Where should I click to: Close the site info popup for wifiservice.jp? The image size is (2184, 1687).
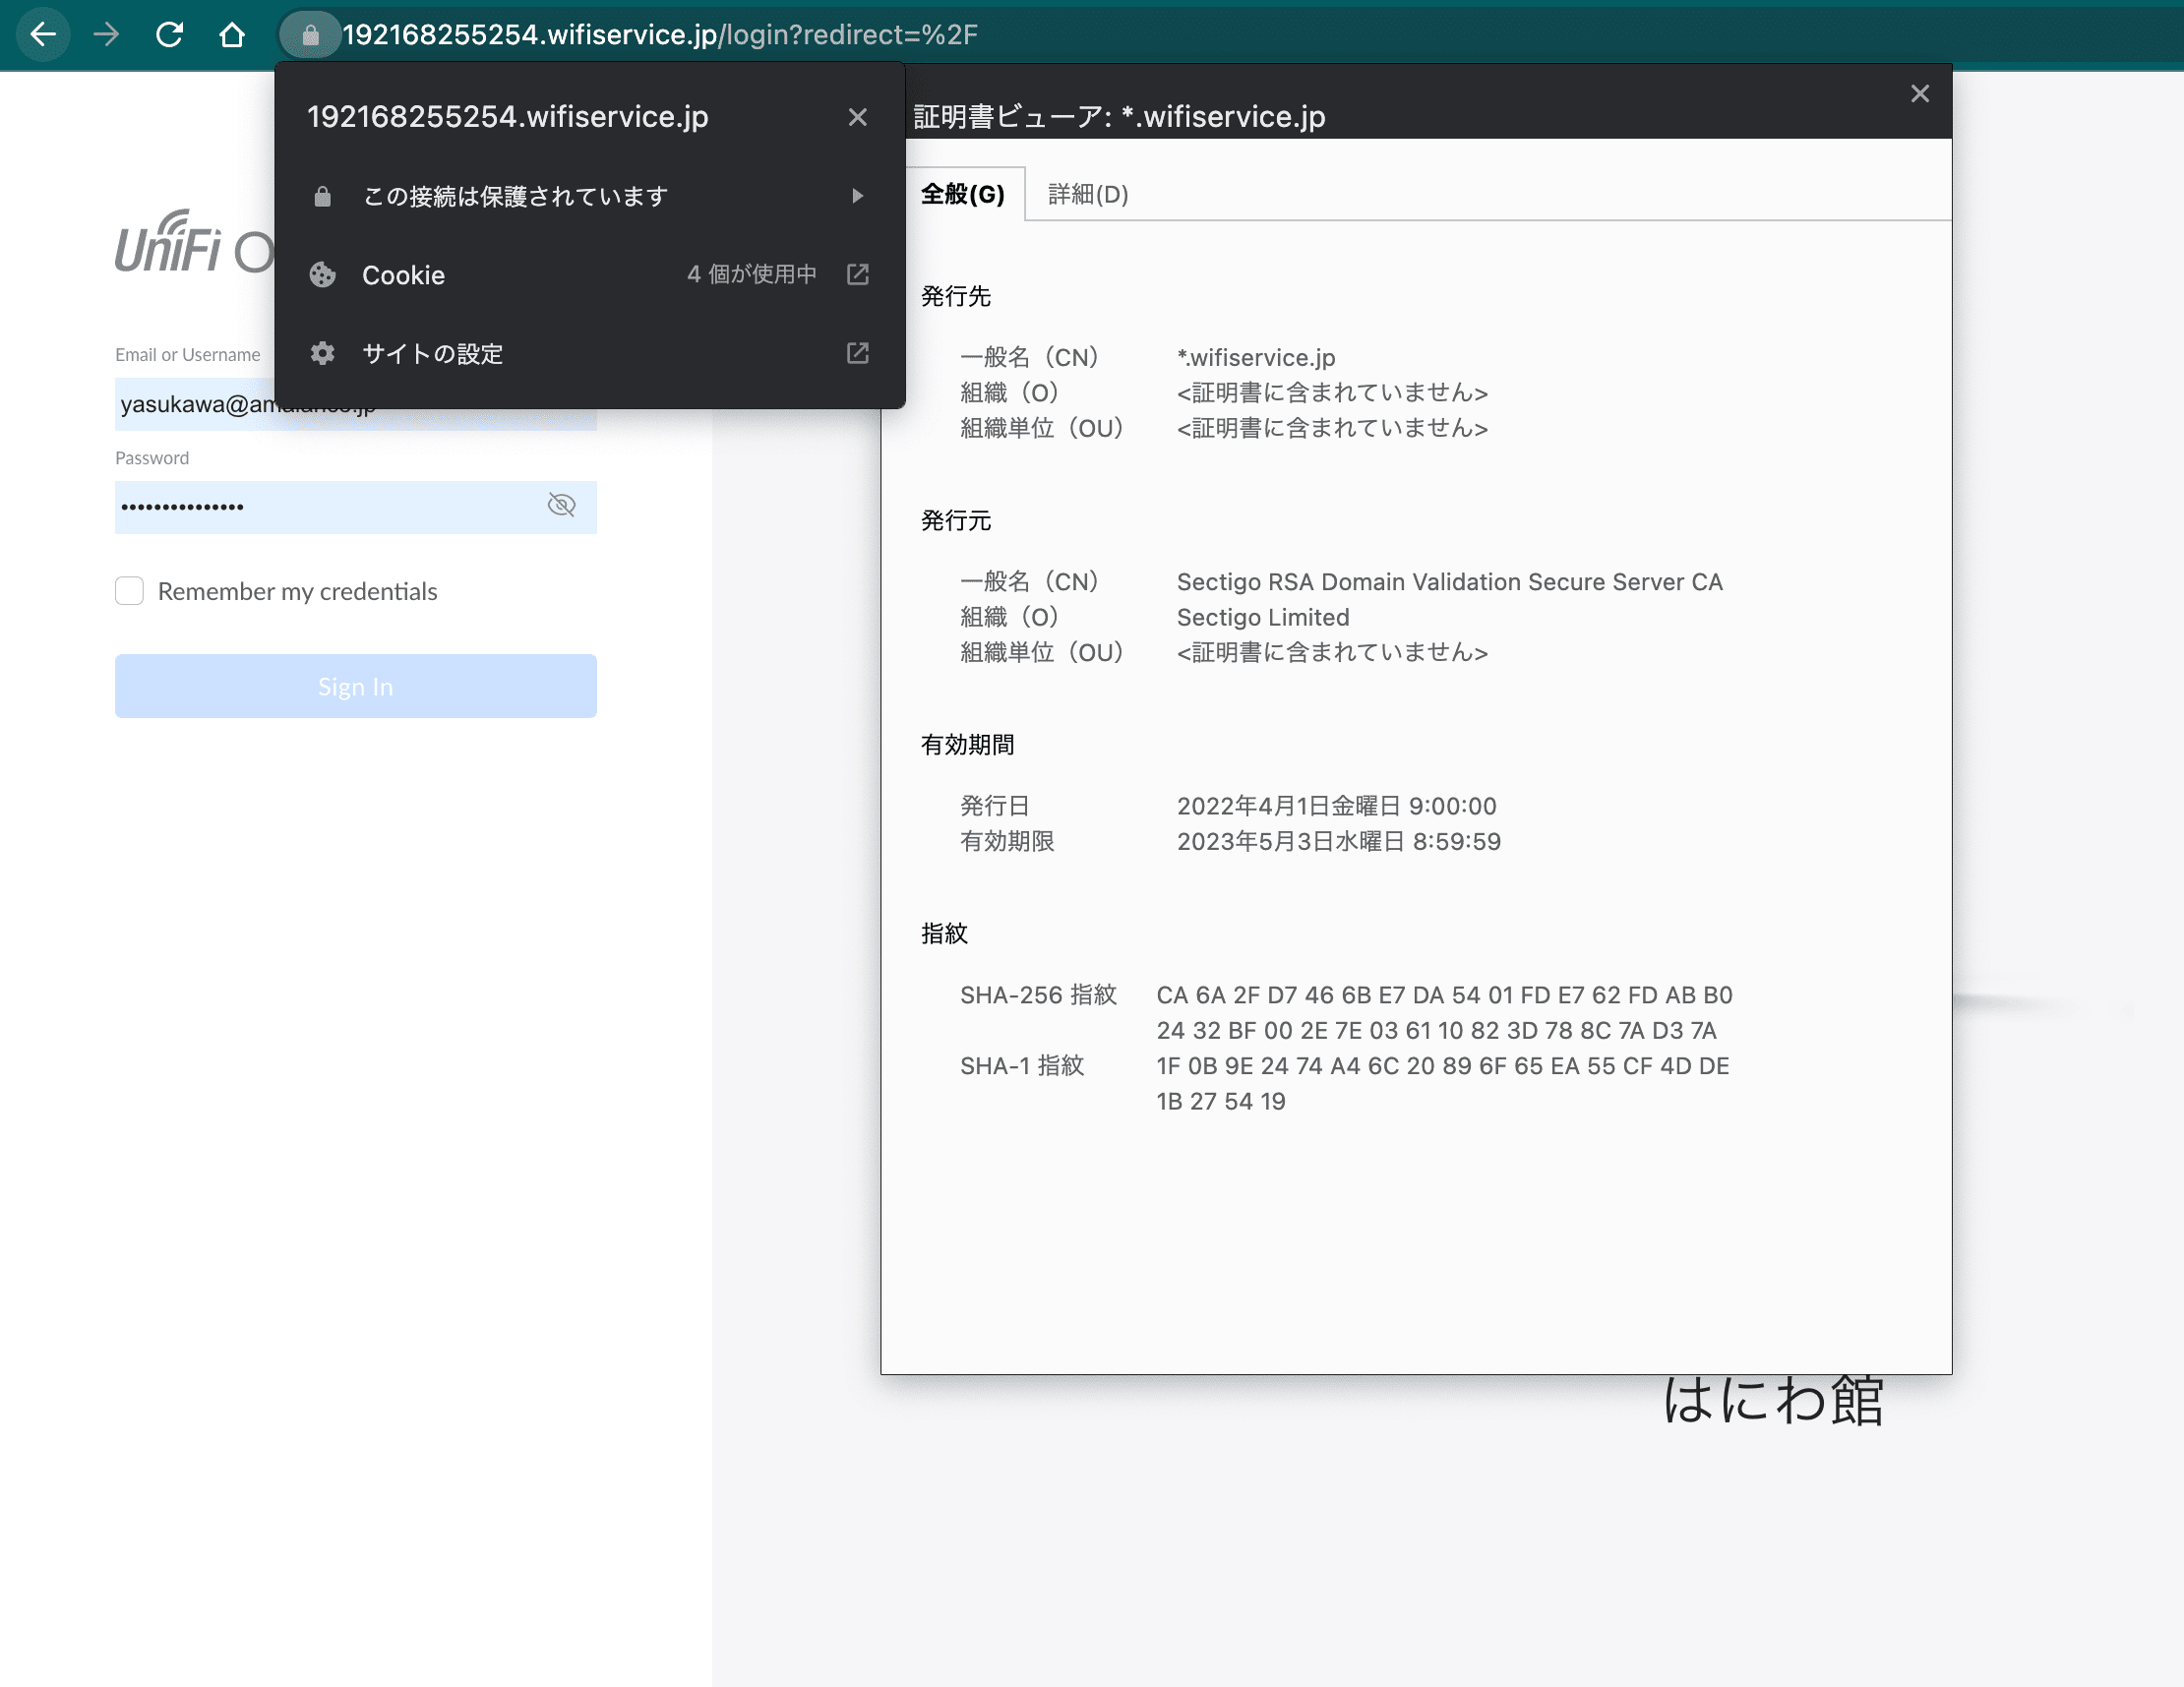pos(857,117)
